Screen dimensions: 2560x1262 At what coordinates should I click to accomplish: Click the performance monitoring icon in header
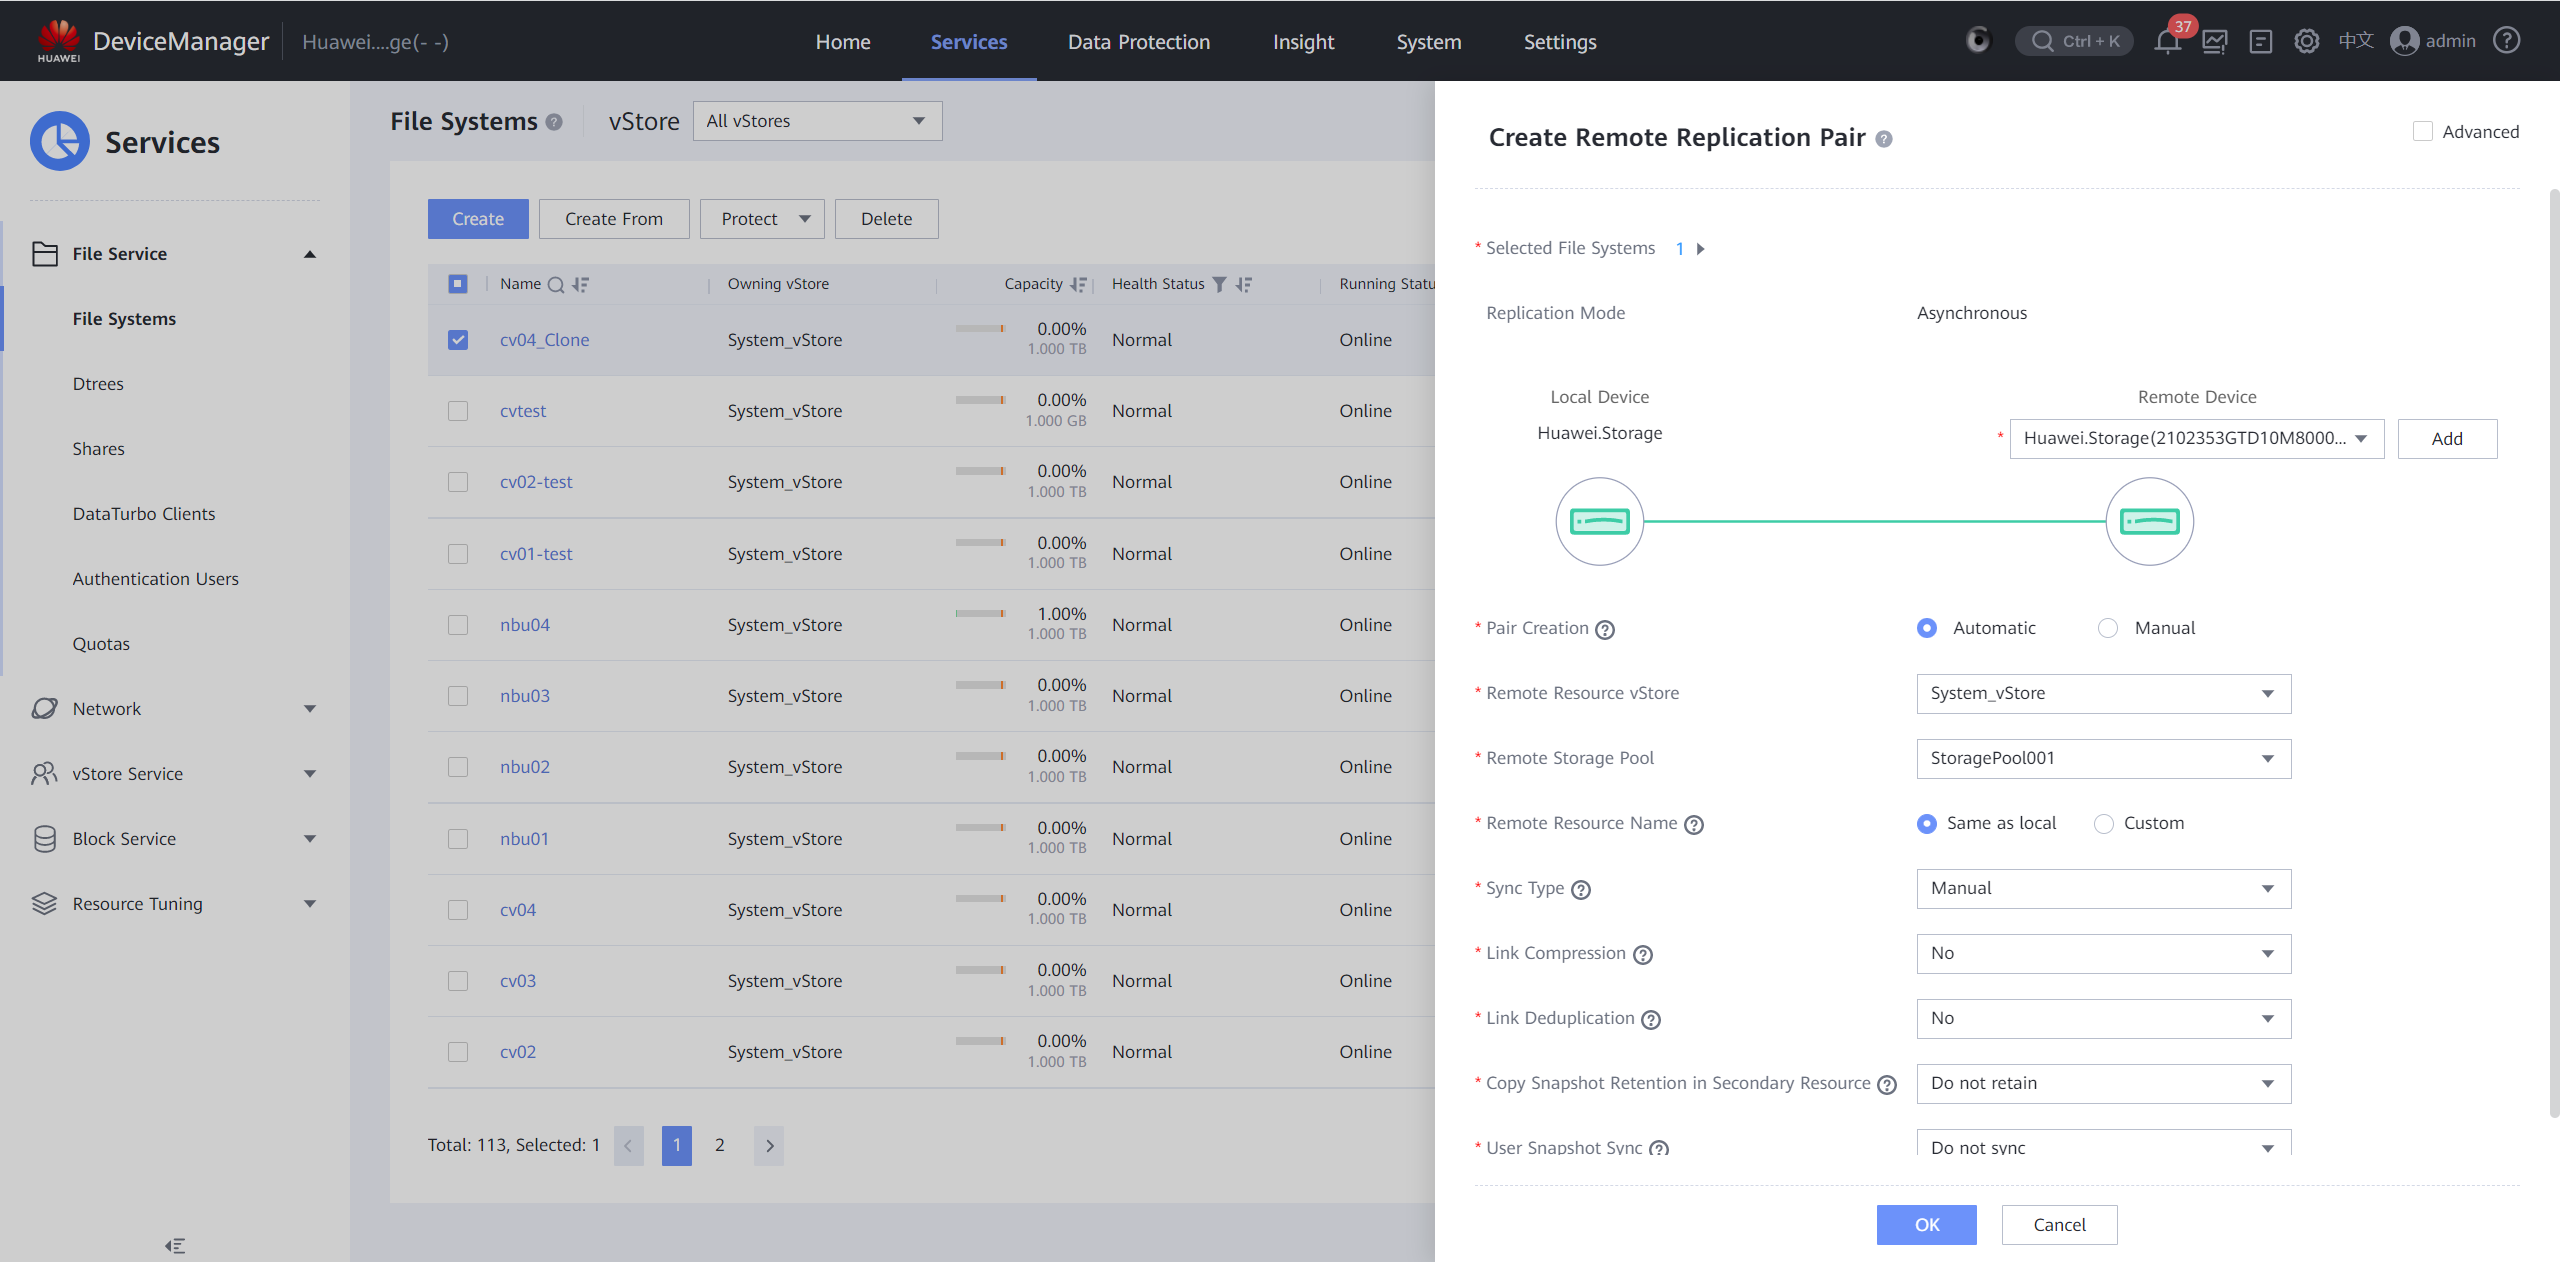[2214, 42]
